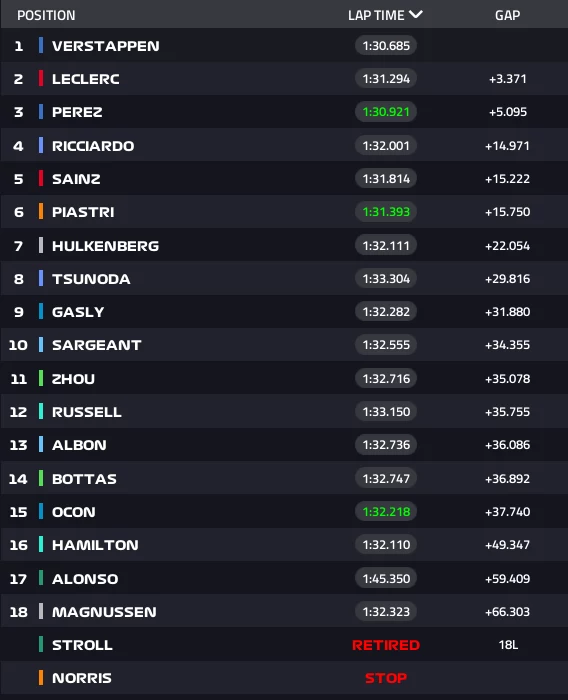Viewport: 568px width, 700px height.
Task: Click Norris's orange team color bar
Action: 41,678
